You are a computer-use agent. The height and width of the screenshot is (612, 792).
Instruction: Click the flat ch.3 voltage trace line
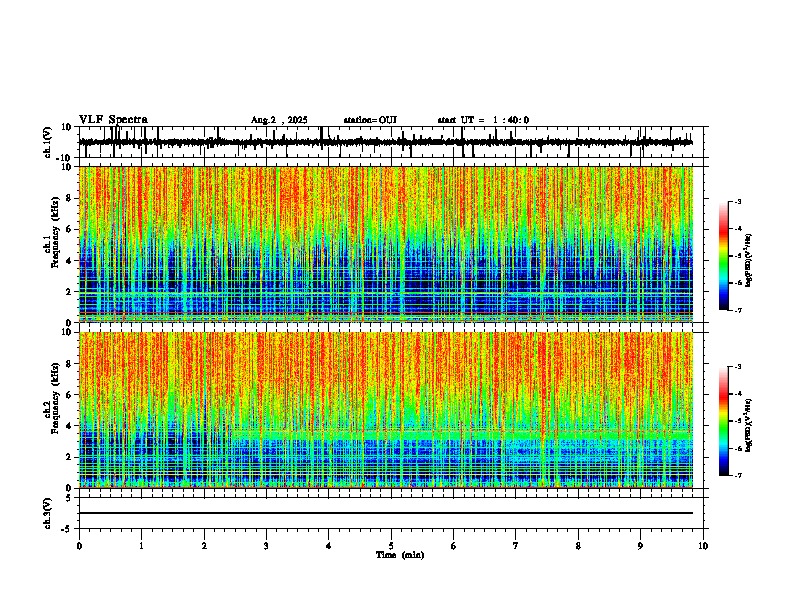point(385,513)
